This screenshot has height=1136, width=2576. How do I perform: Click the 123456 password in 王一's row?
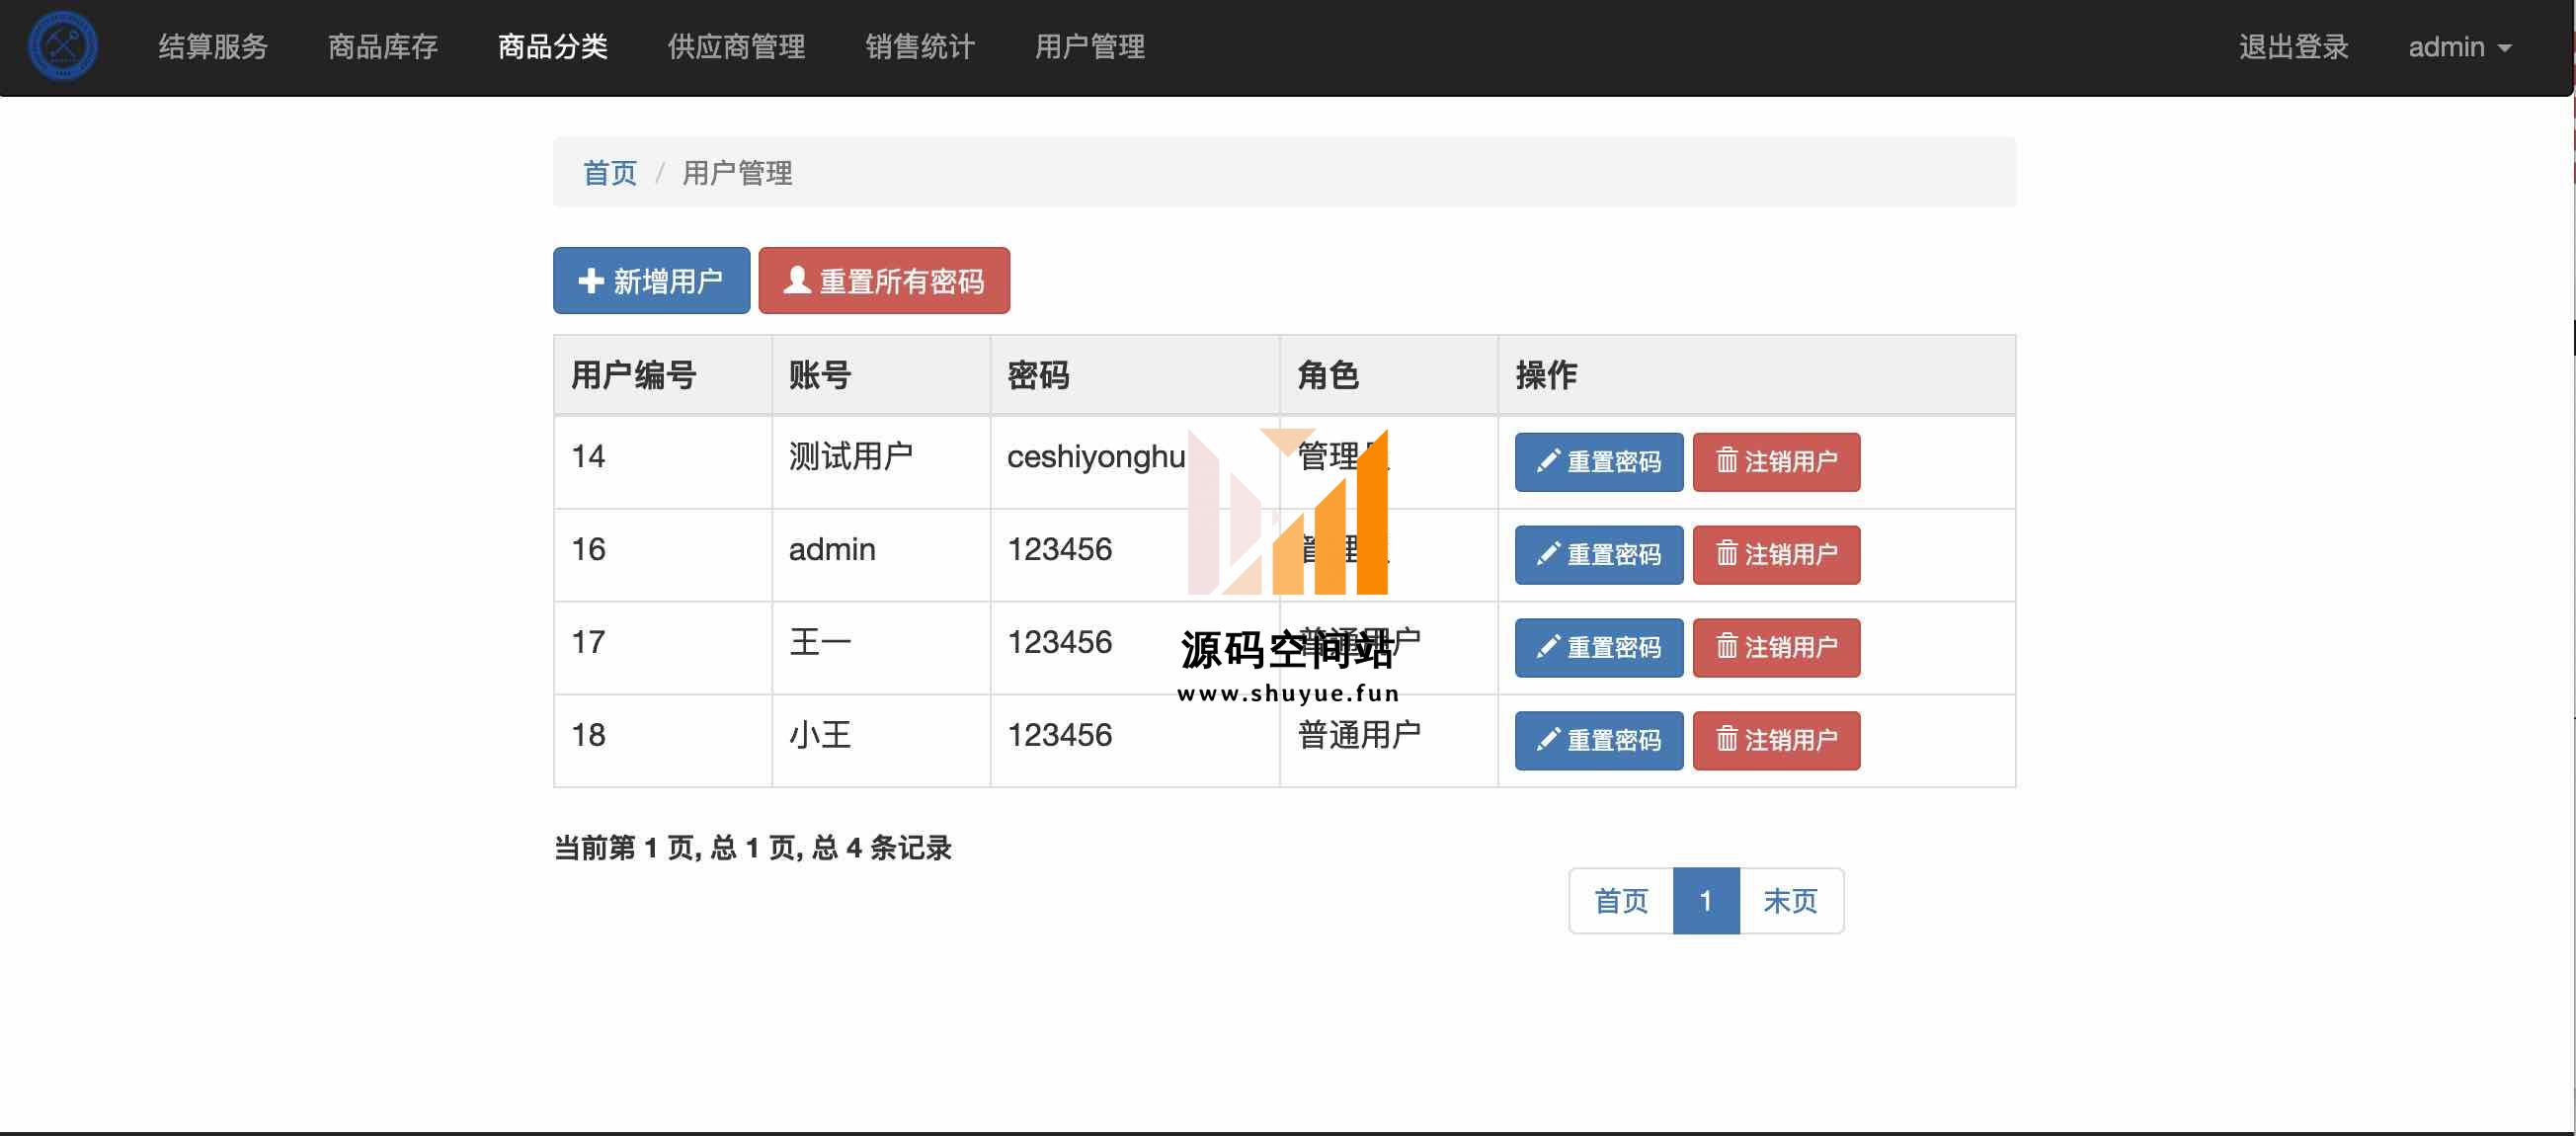pos(1059,643)
